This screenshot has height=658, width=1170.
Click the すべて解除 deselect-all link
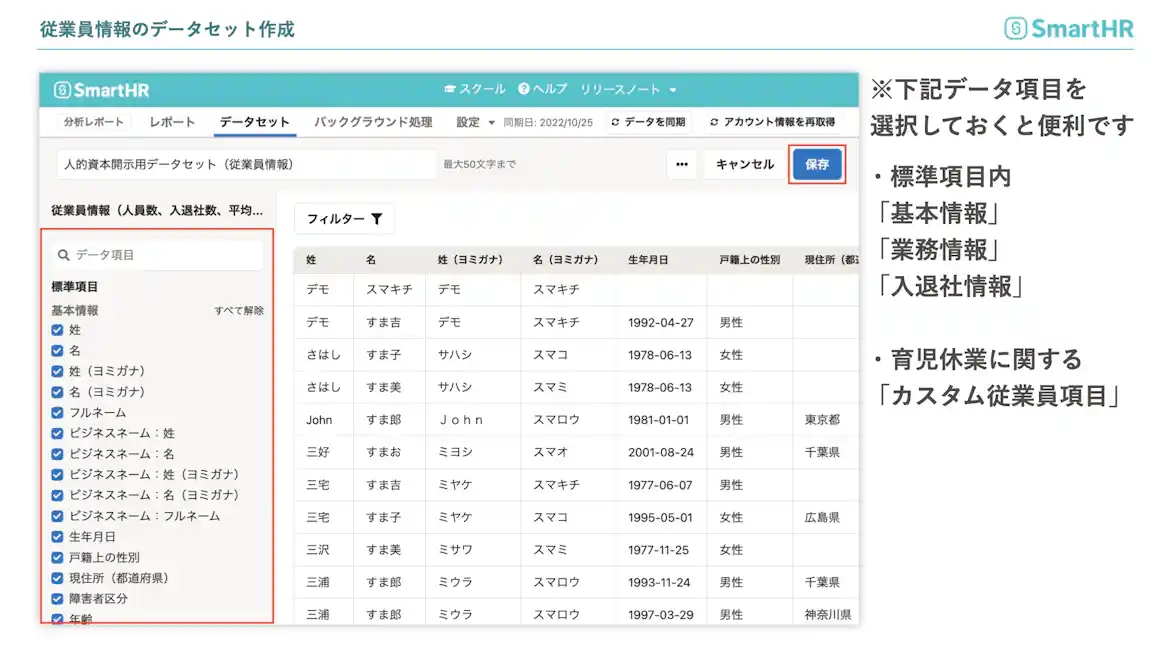(x=238, y=310)
